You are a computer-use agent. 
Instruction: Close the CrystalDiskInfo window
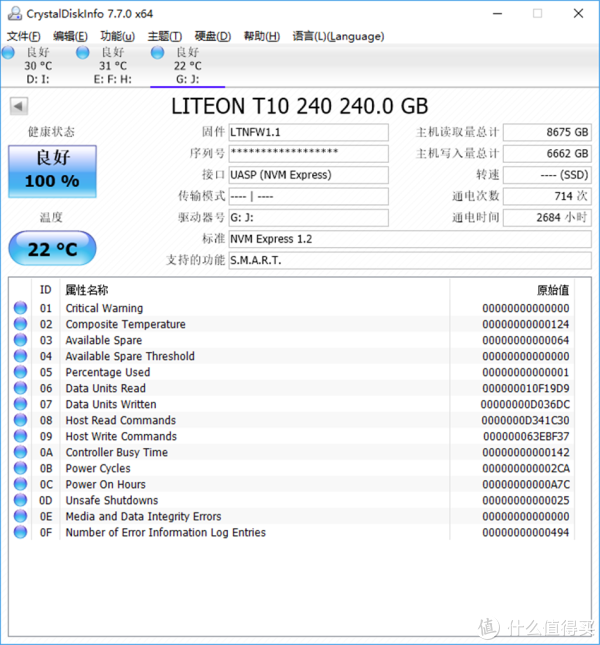[x=578, y=14]
